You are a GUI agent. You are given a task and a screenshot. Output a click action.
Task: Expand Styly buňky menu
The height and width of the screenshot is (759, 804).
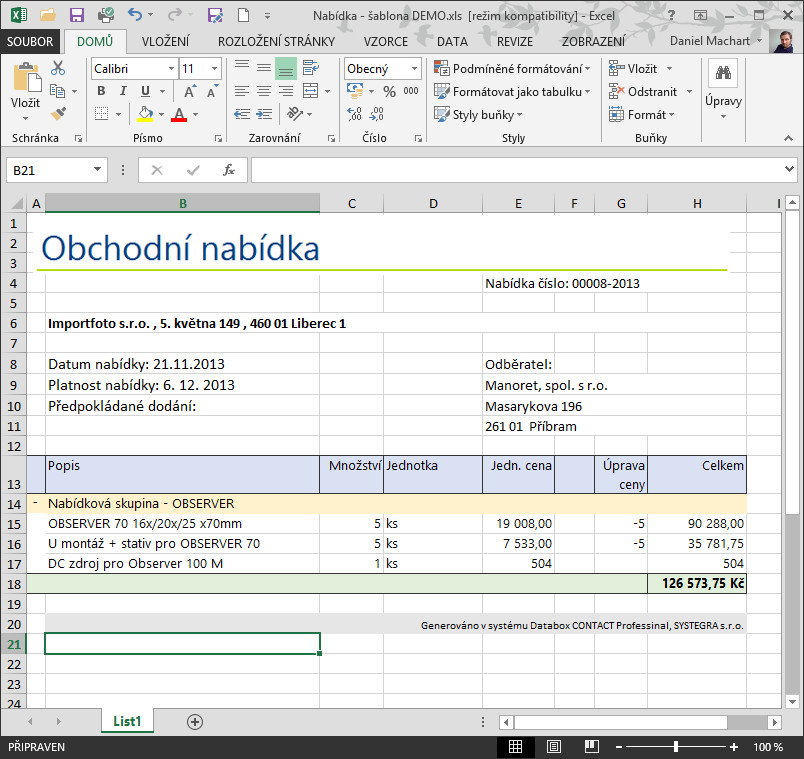point(478,114)
